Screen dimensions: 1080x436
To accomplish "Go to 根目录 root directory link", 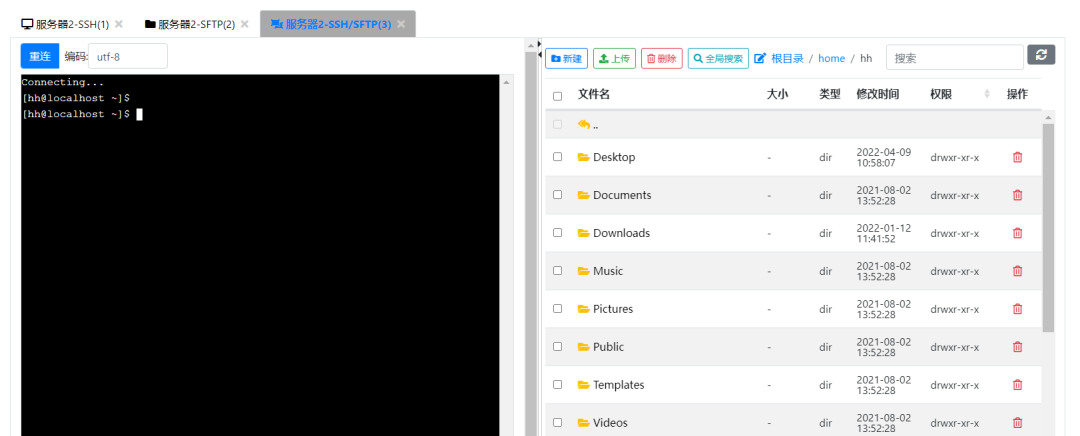I will point(787,59).
